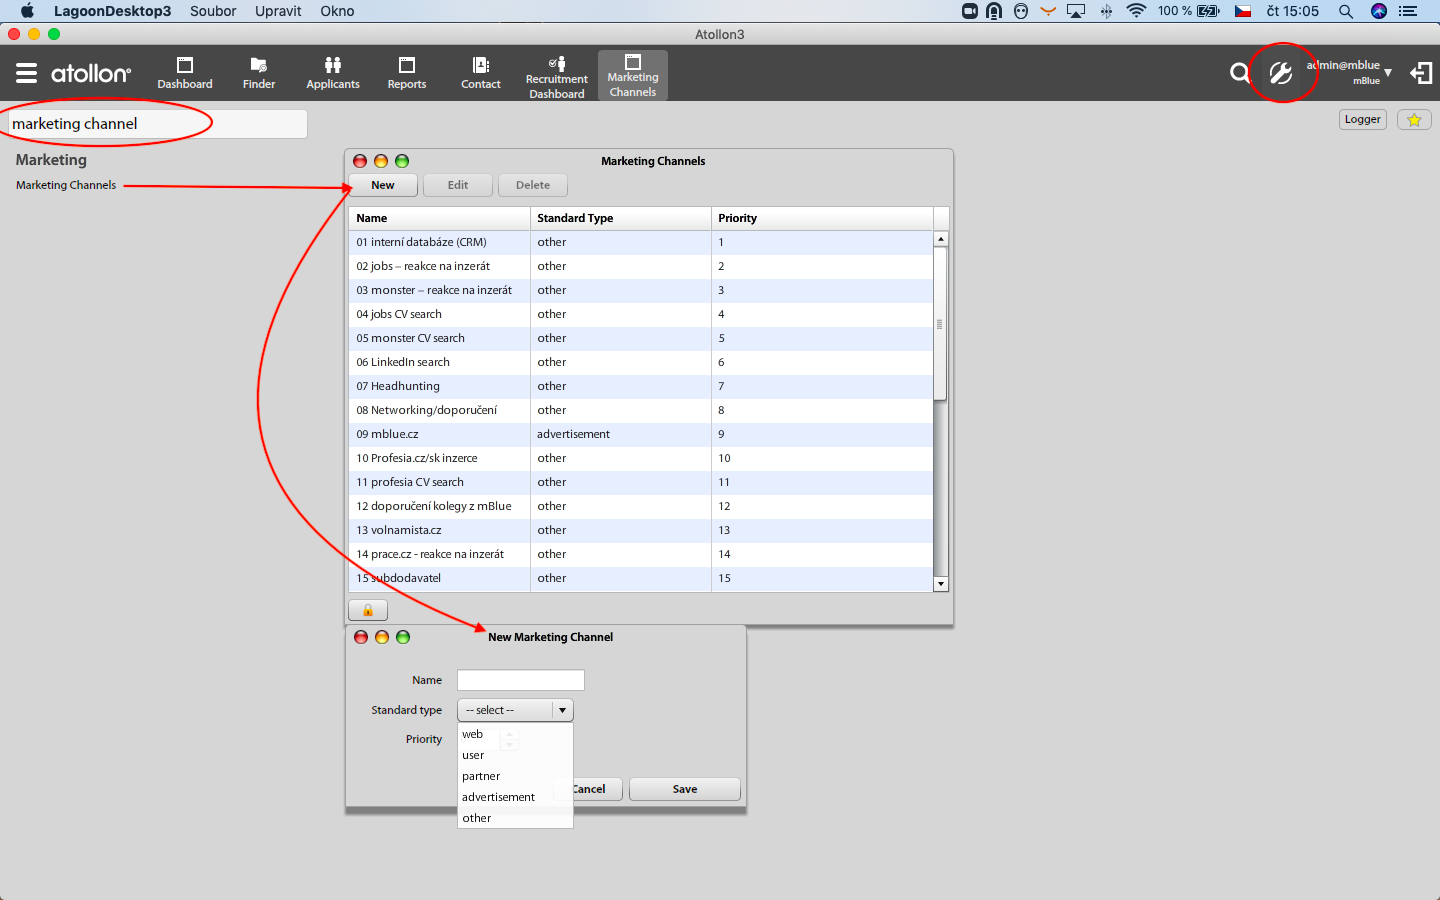Open the Okno menu in menu bar

pyautogui.click(x=337, y=11)
